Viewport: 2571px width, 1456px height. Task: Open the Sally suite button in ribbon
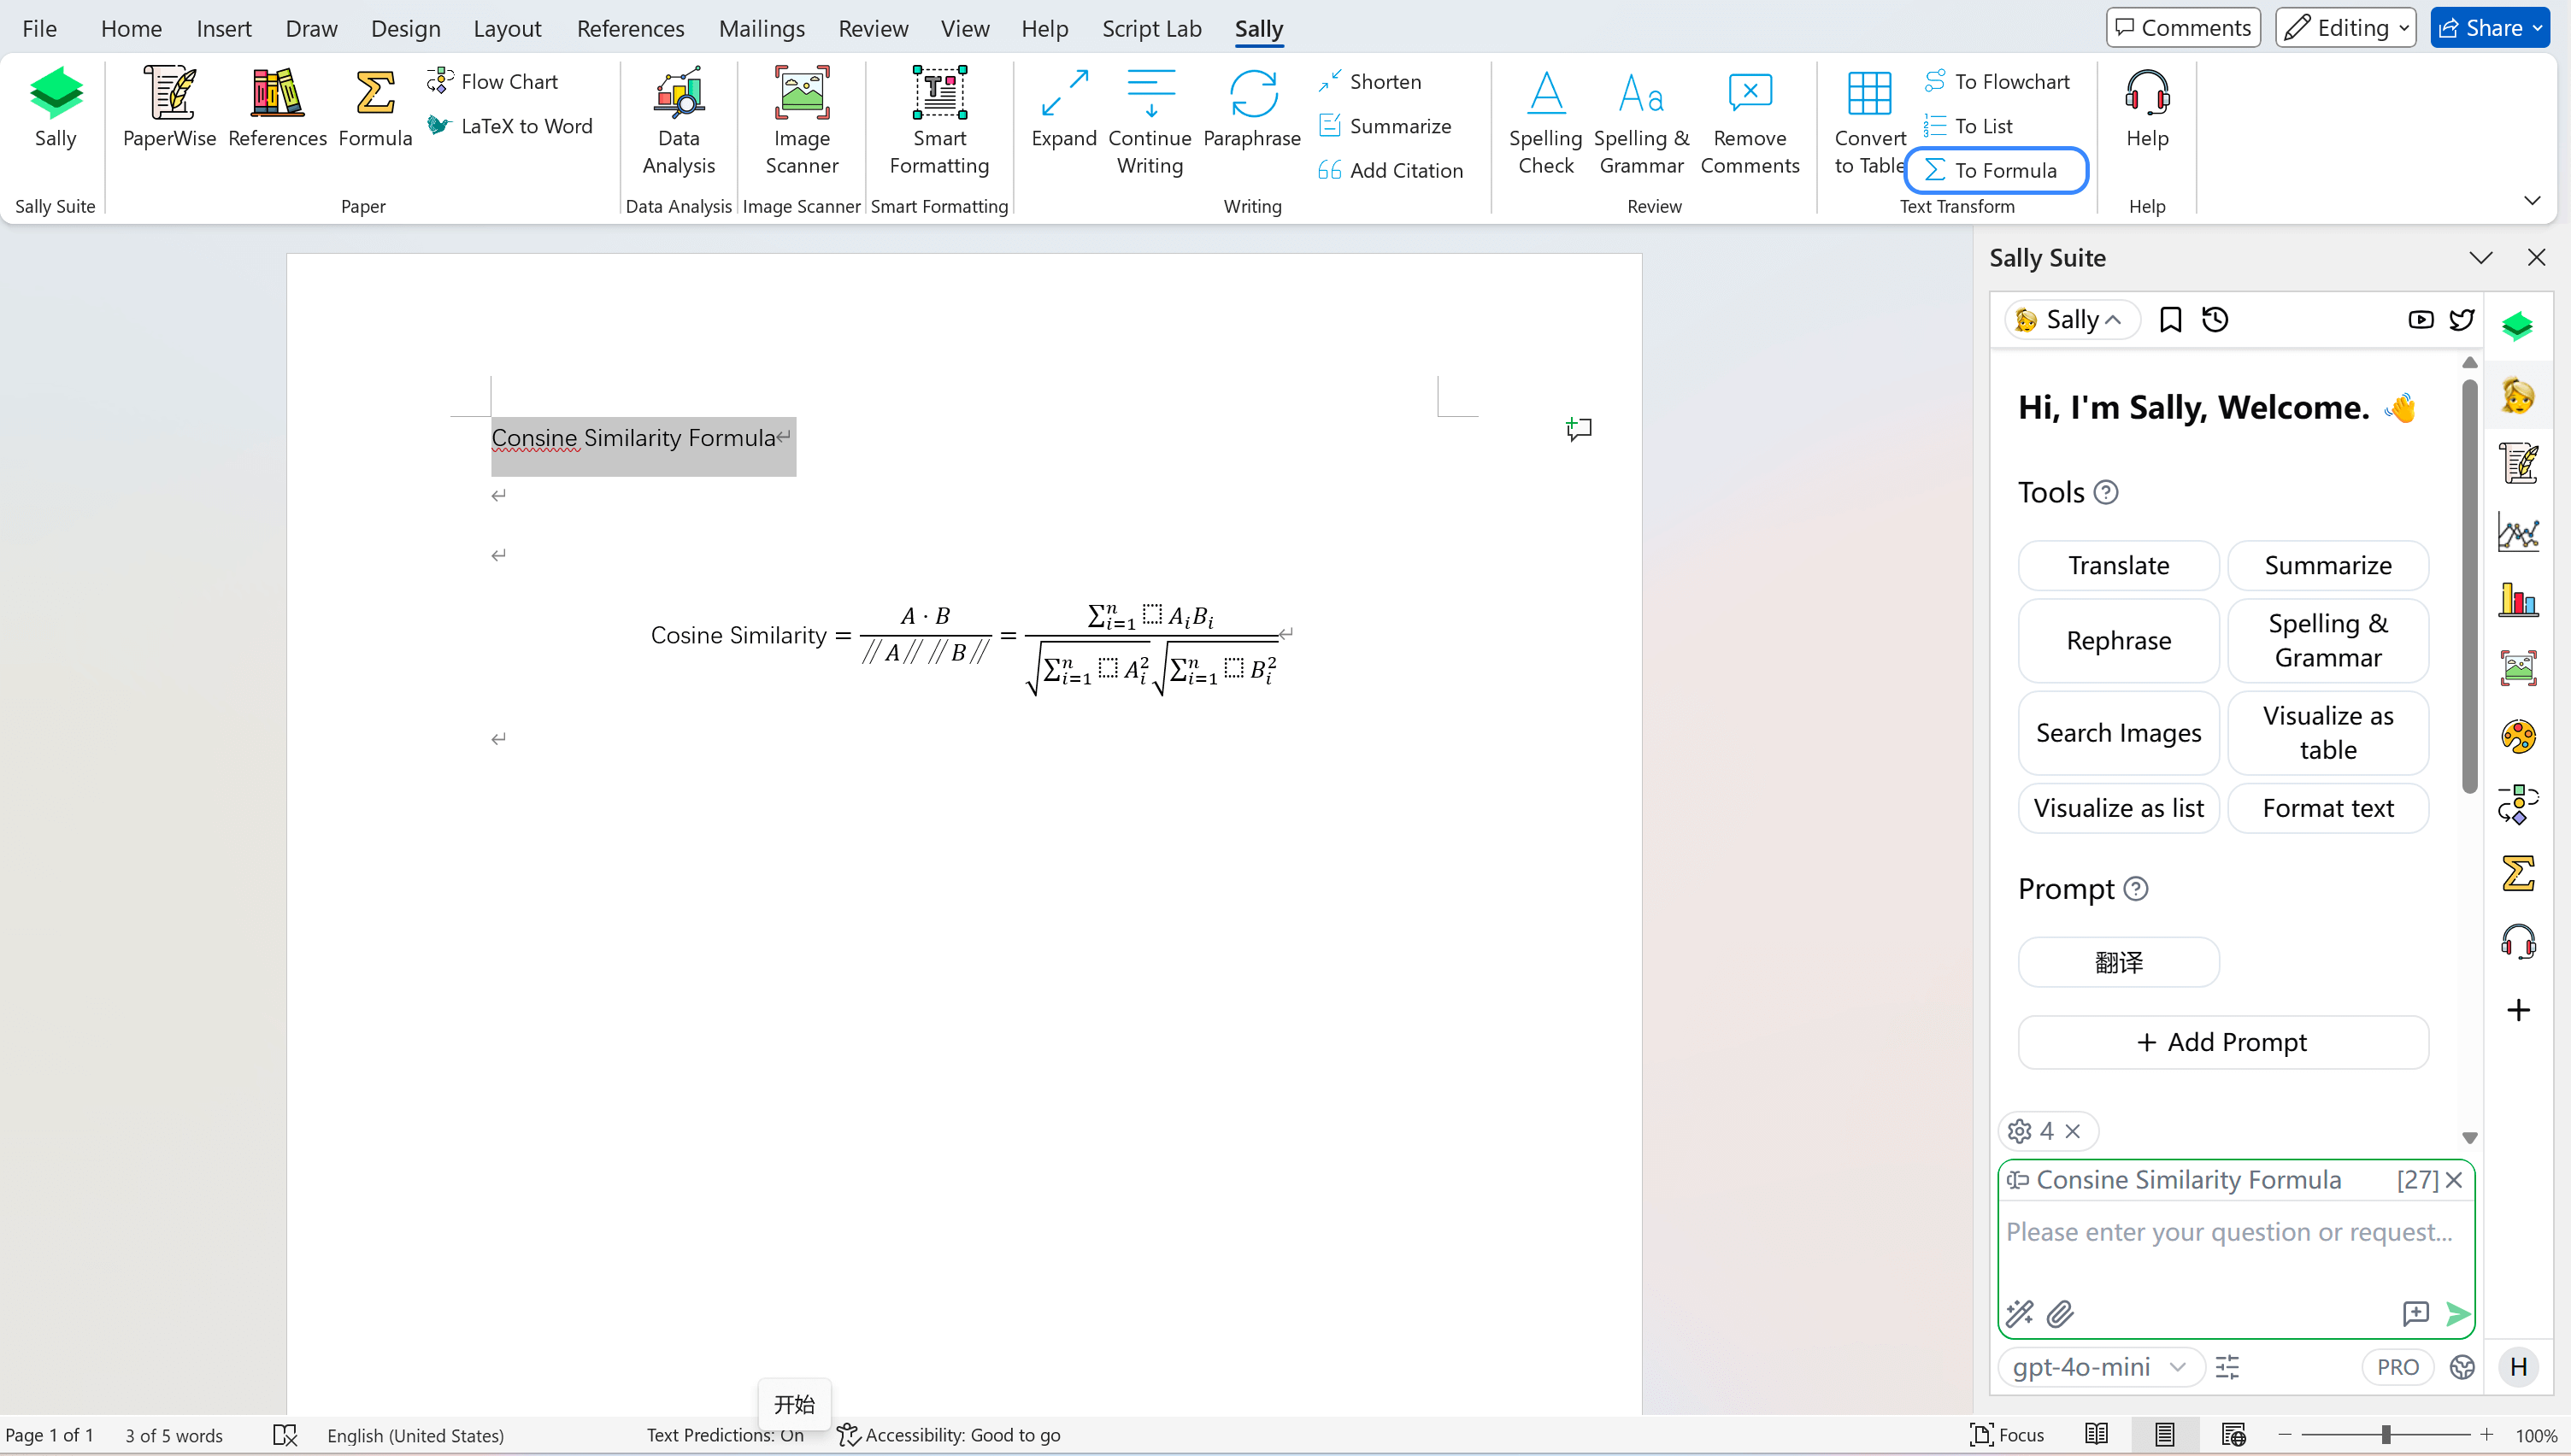click(x=55, y=108)
